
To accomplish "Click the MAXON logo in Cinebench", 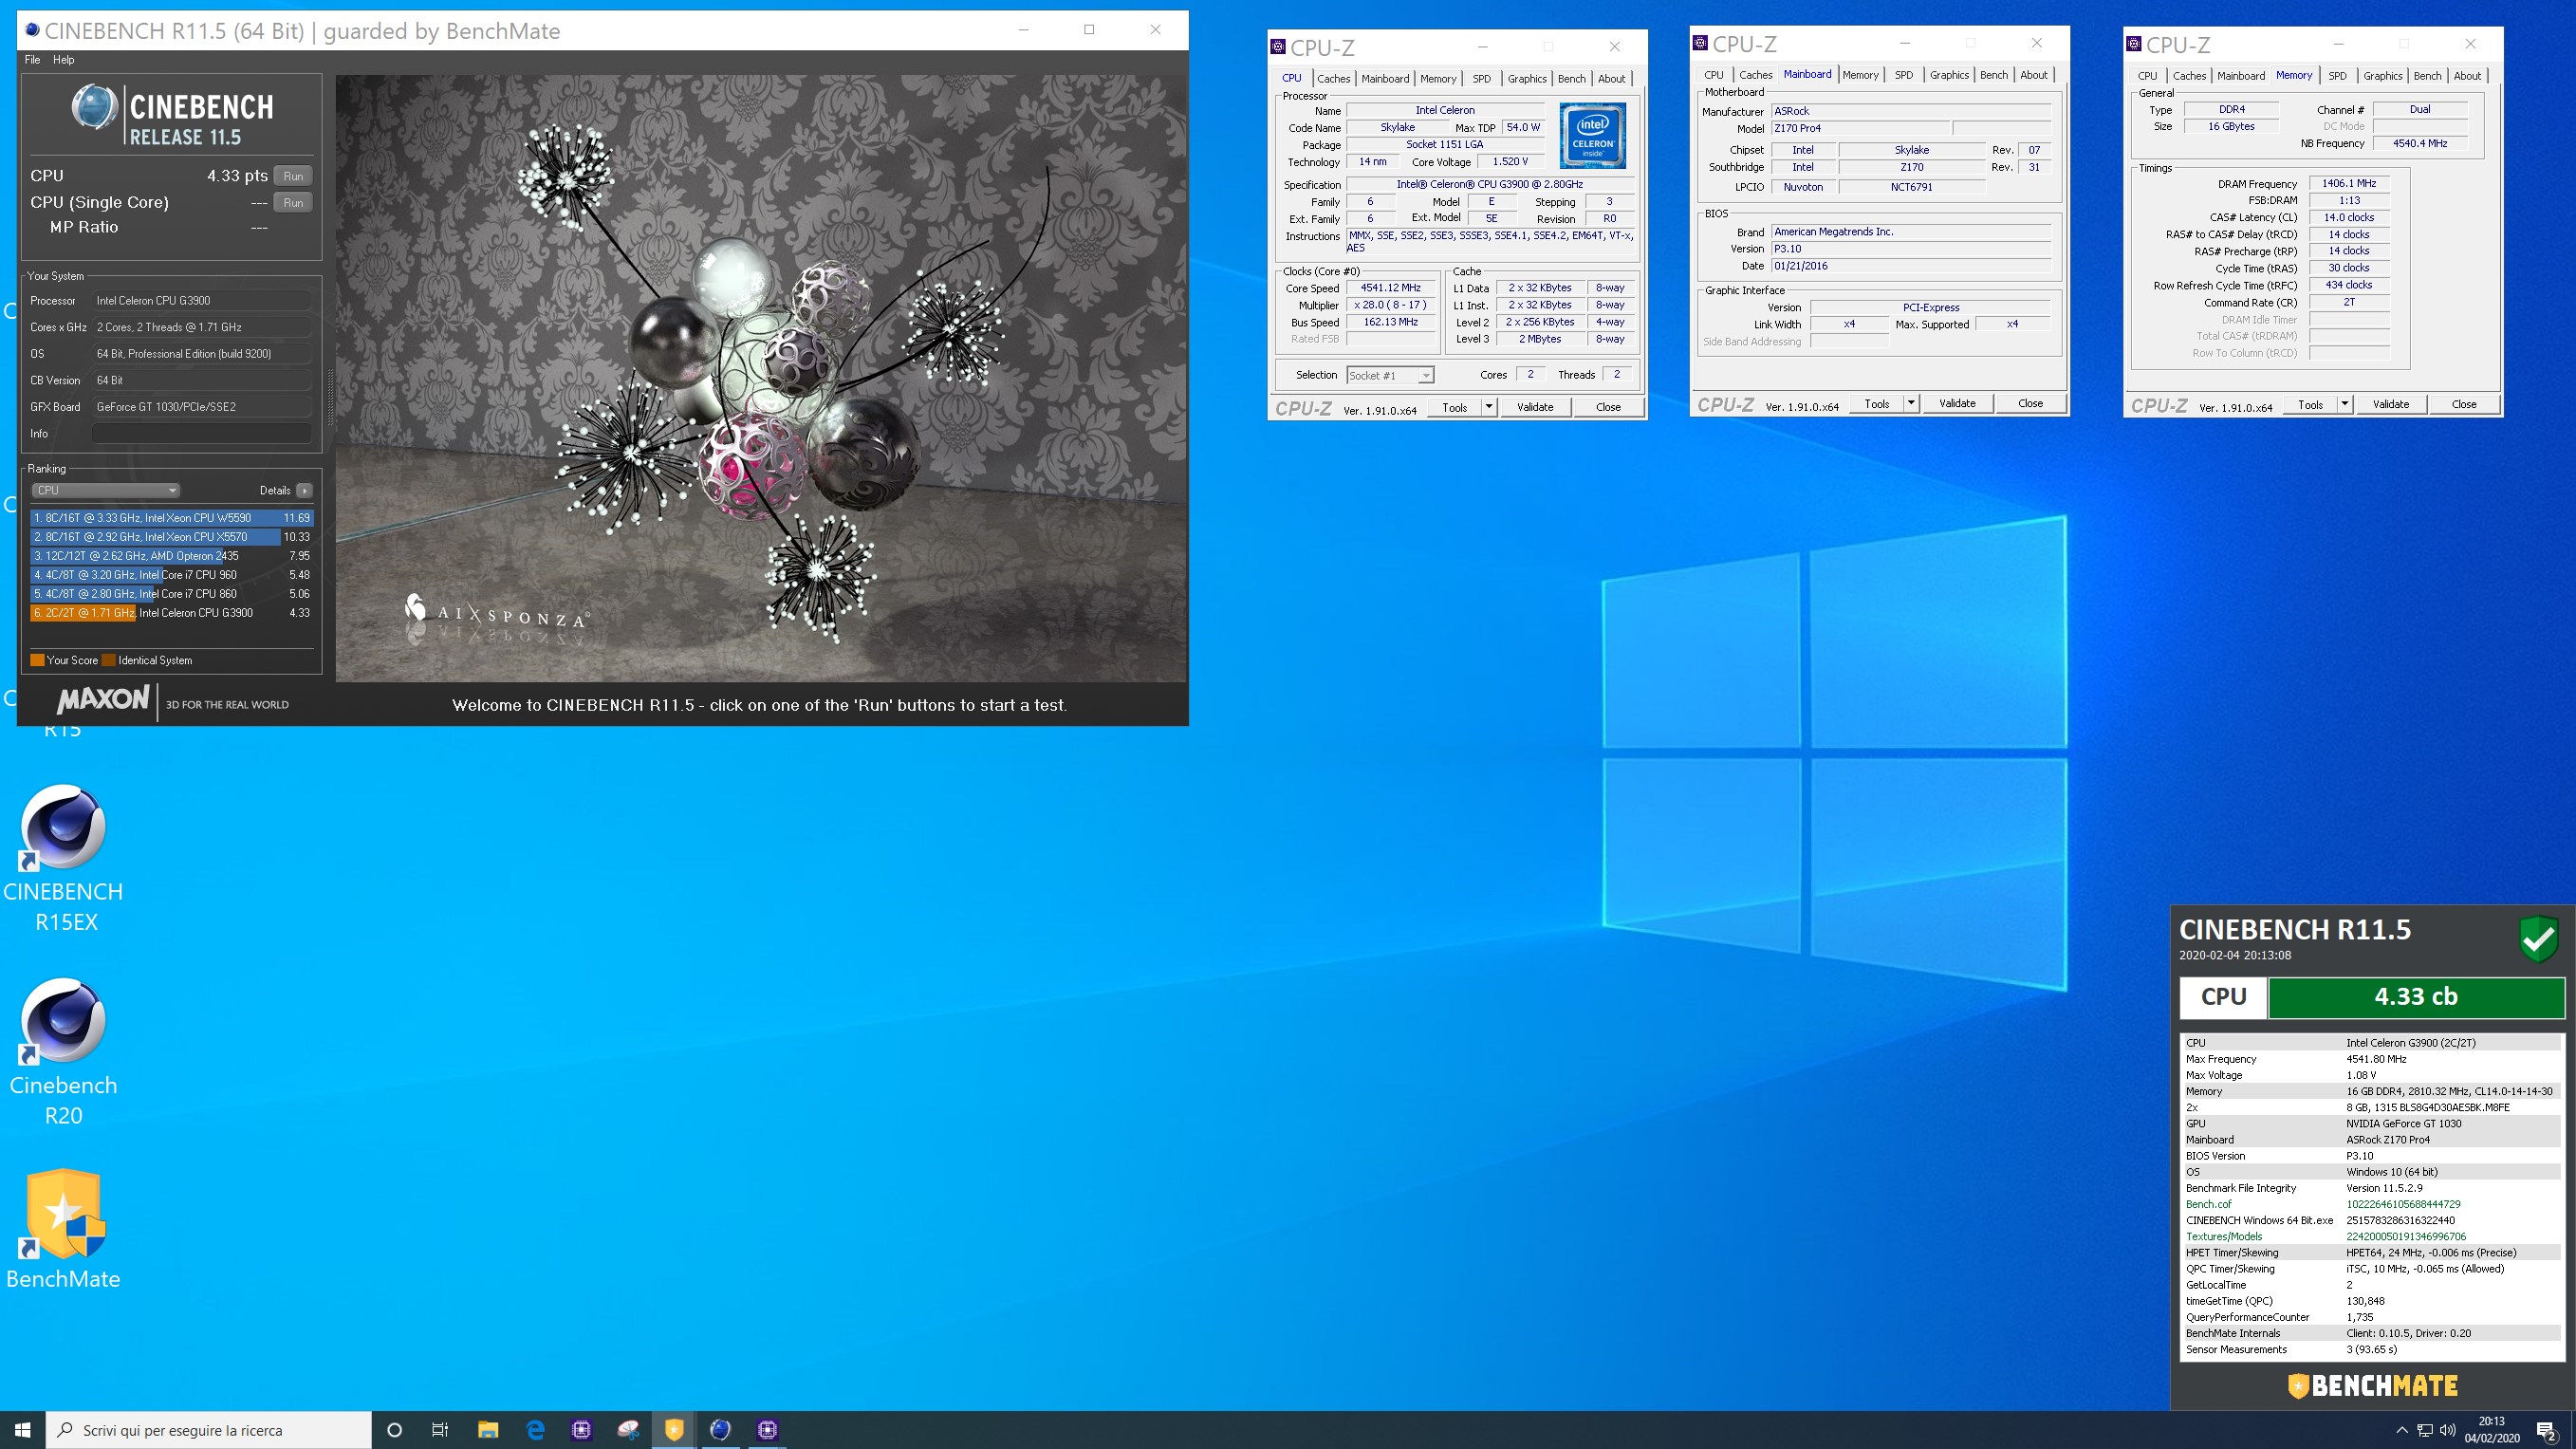I will click(103, 700).
